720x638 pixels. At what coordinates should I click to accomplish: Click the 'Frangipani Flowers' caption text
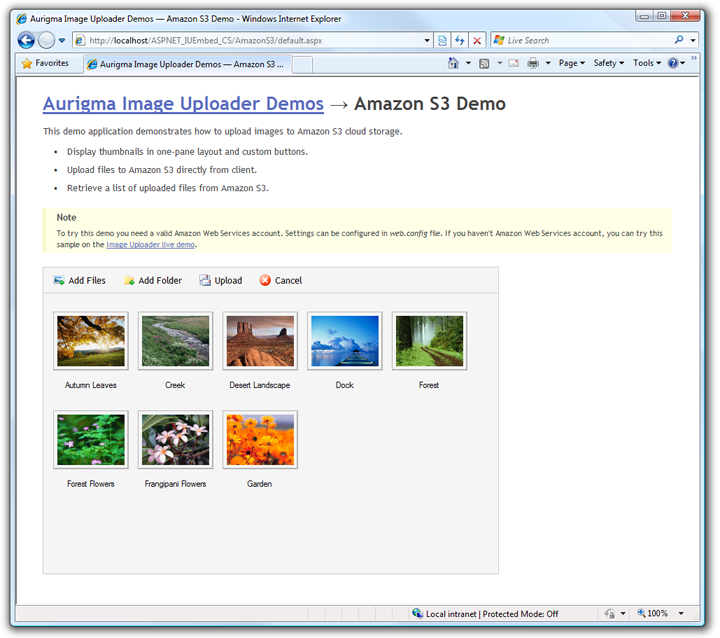(x=175, y=484)
